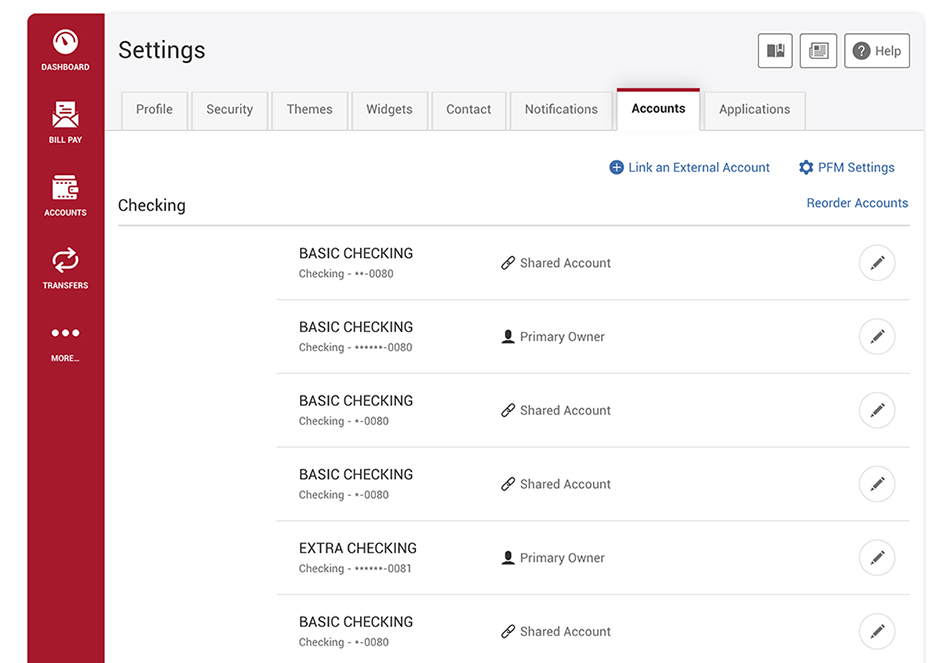Switch to the Widgets tab
The height and width of the screenshot is (663, 950).
pyautogui.click(x=390, y=110)
